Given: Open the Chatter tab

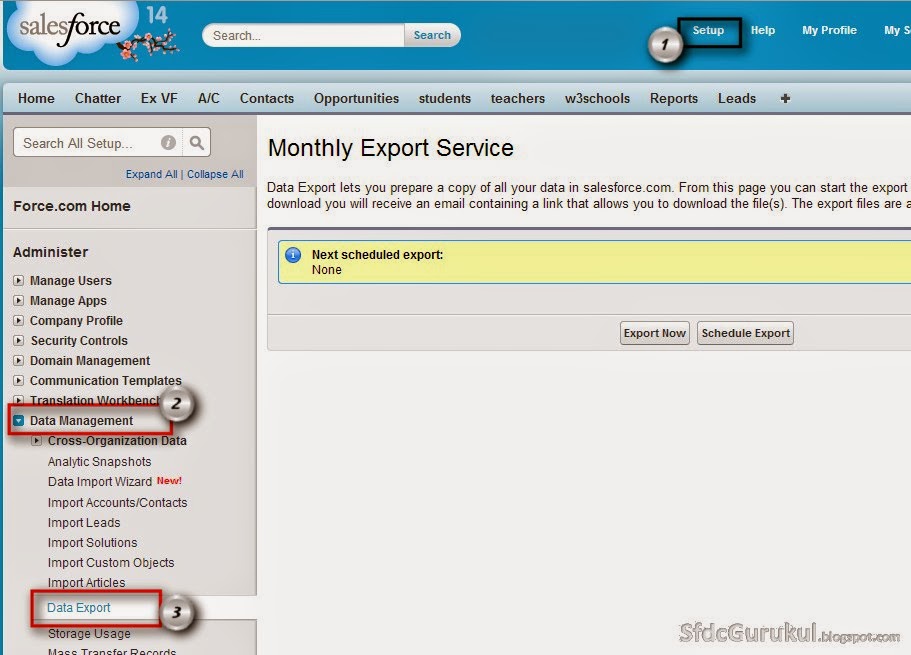Looking at the screenshot, I should click(x=98, y=98).
